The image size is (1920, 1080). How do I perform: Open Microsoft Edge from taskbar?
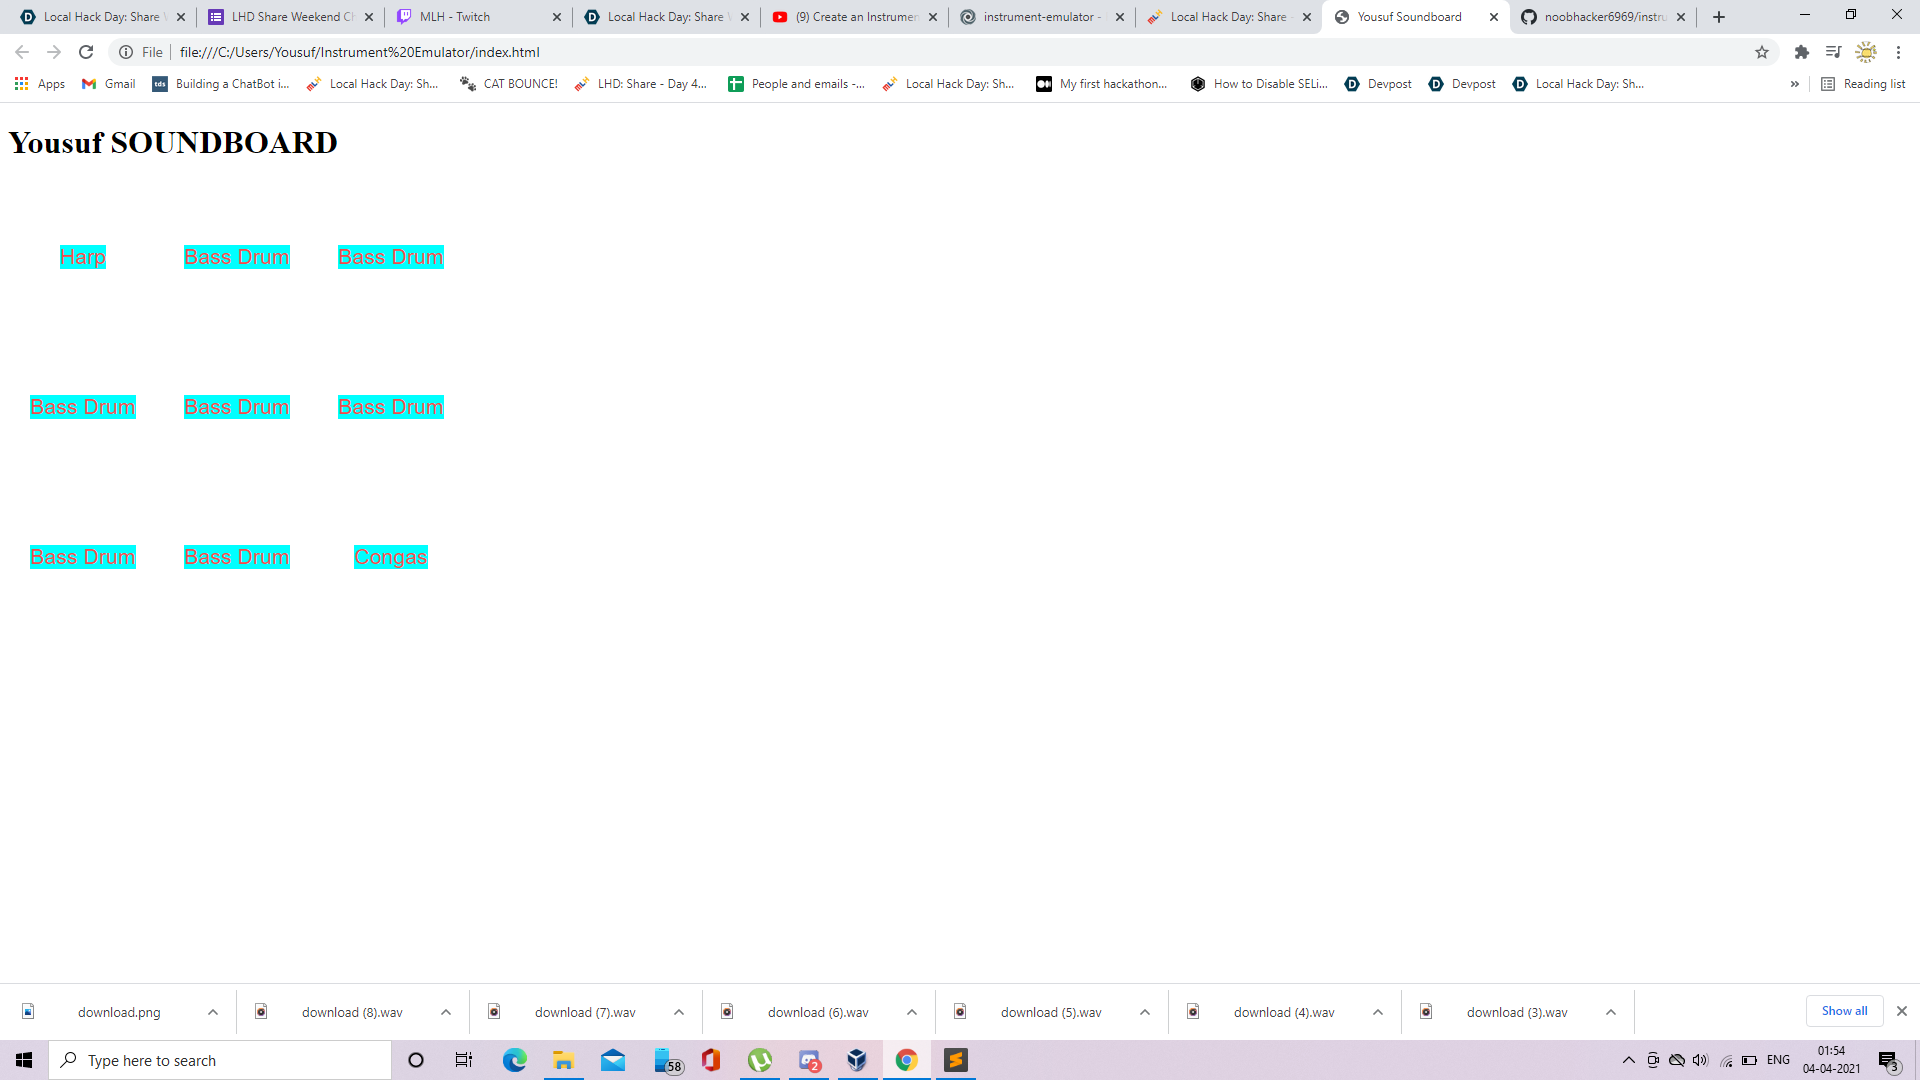[514, 1060]
